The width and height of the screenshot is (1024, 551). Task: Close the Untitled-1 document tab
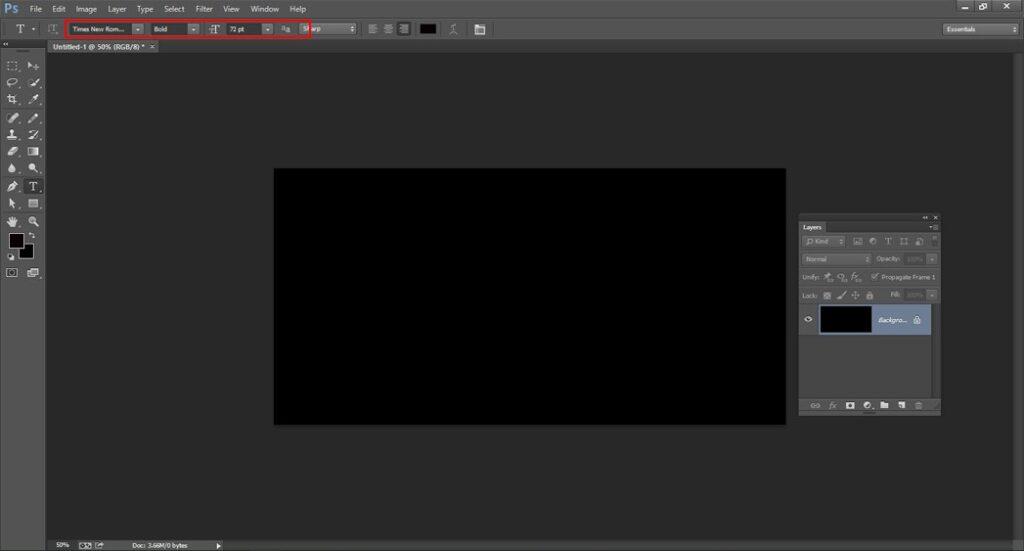pyautogui.click(x=153, y=47)
